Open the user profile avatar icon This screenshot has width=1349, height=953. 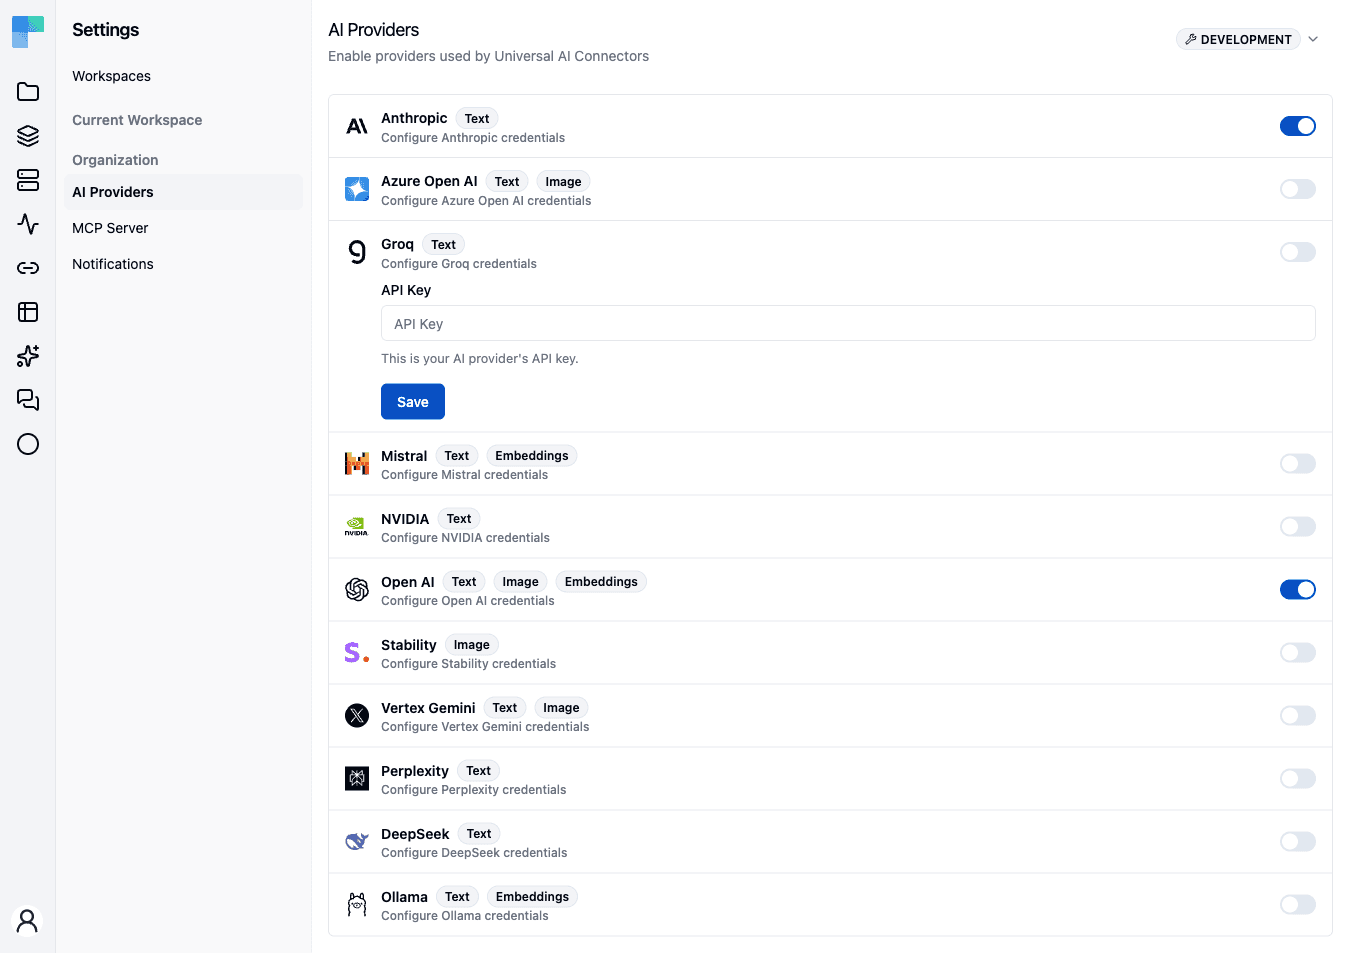(28, 921)
